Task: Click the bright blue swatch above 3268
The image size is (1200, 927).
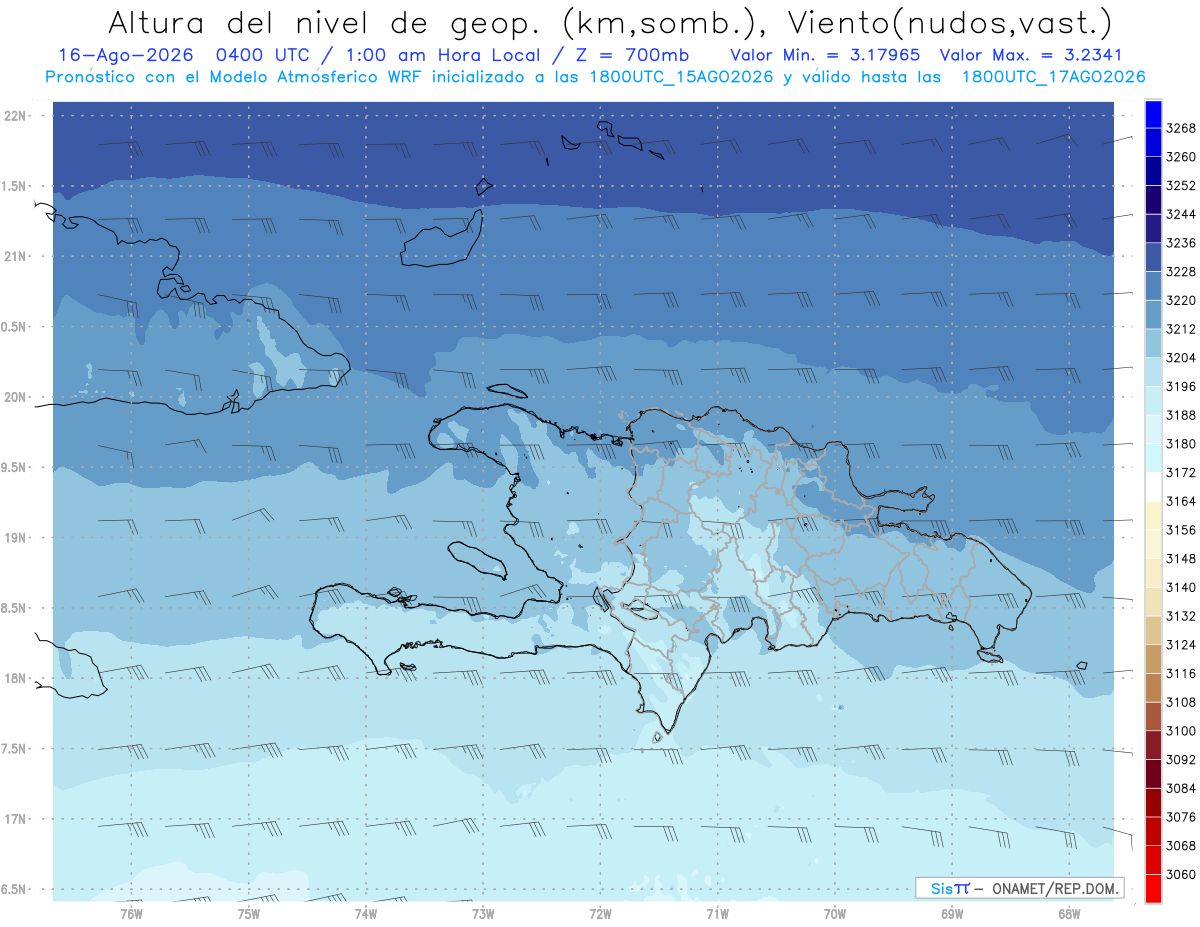Action: point(1153,114)
